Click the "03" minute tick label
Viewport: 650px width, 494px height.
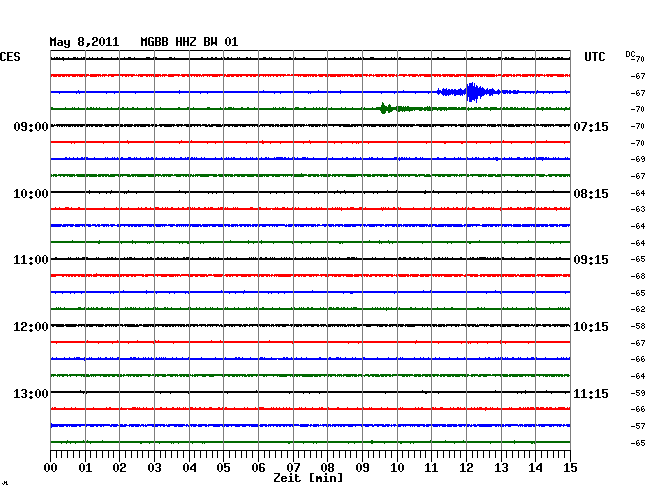coord(154,468)
